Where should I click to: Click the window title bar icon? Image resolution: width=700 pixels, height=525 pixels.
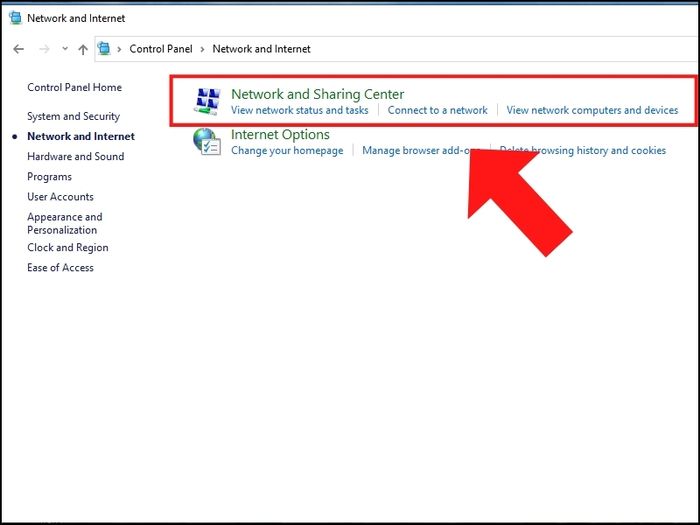(x=15, y=18)
